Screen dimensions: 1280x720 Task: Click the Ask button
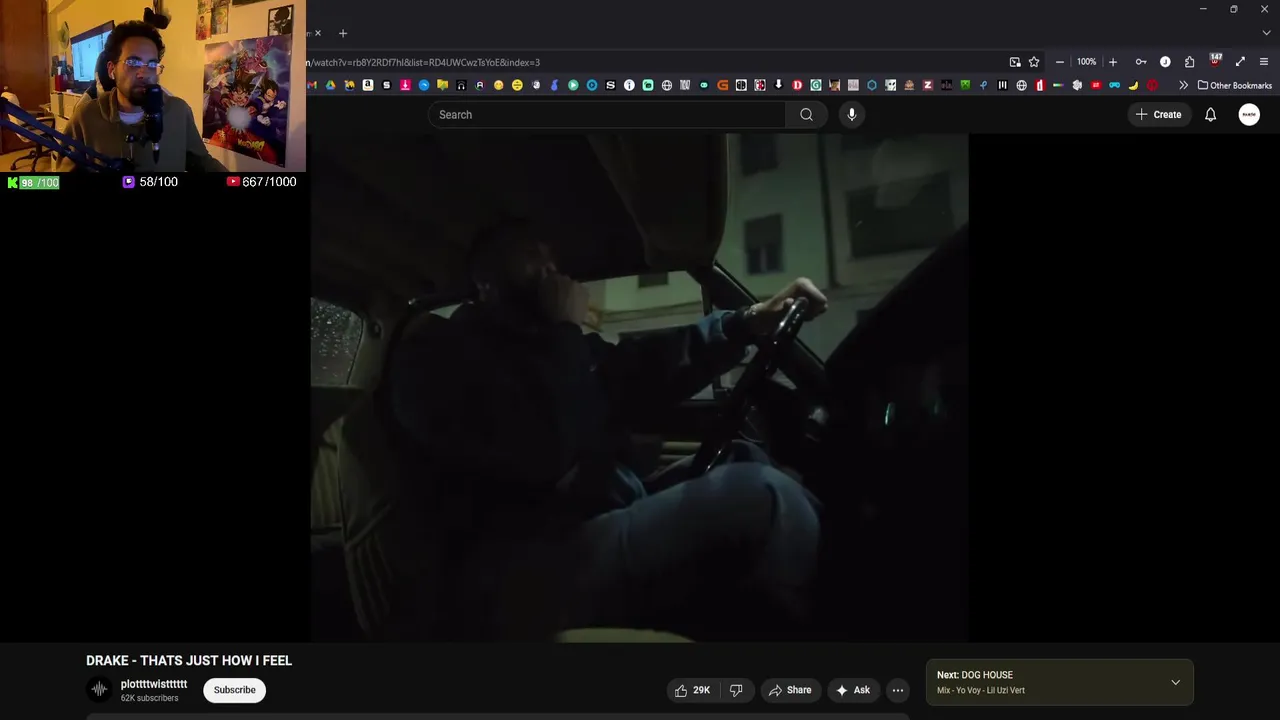(x=853, y=690)
